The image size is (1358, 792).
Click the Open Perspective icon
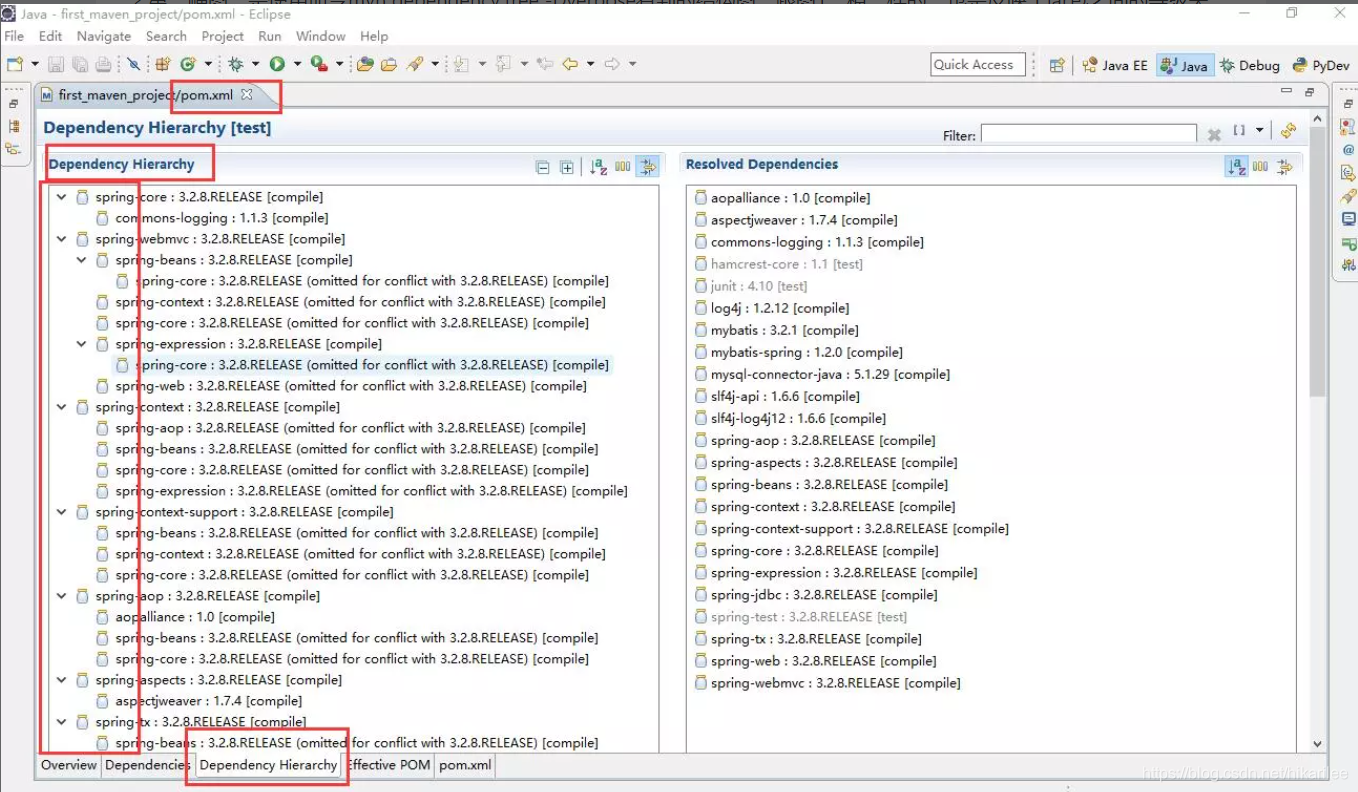pyautogui.click(x=1056, y=65)
